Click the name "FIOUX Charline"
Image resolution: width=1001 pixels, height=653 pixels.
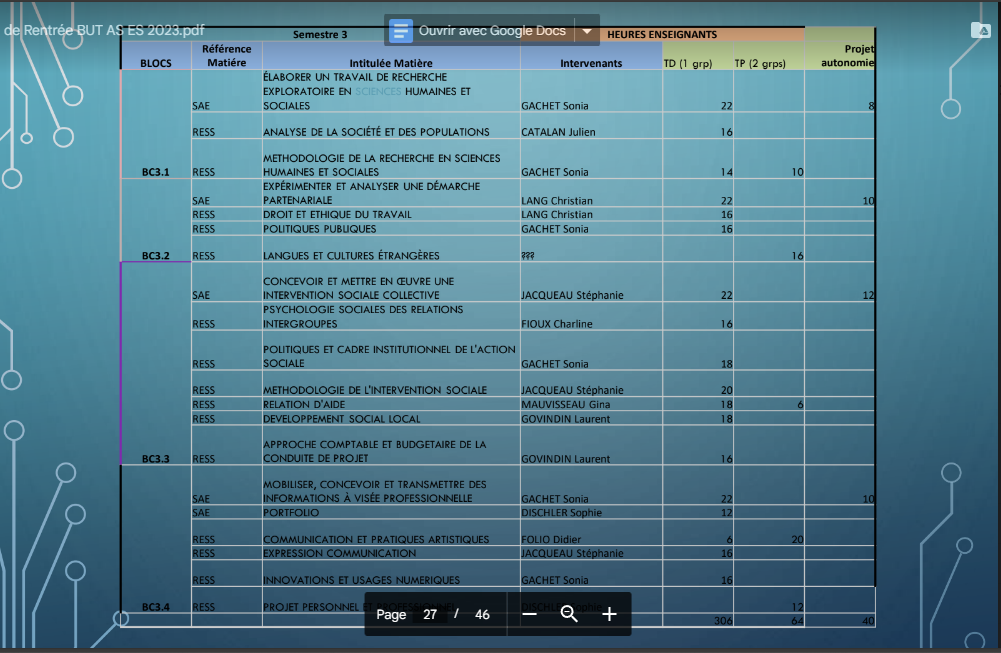557,324
